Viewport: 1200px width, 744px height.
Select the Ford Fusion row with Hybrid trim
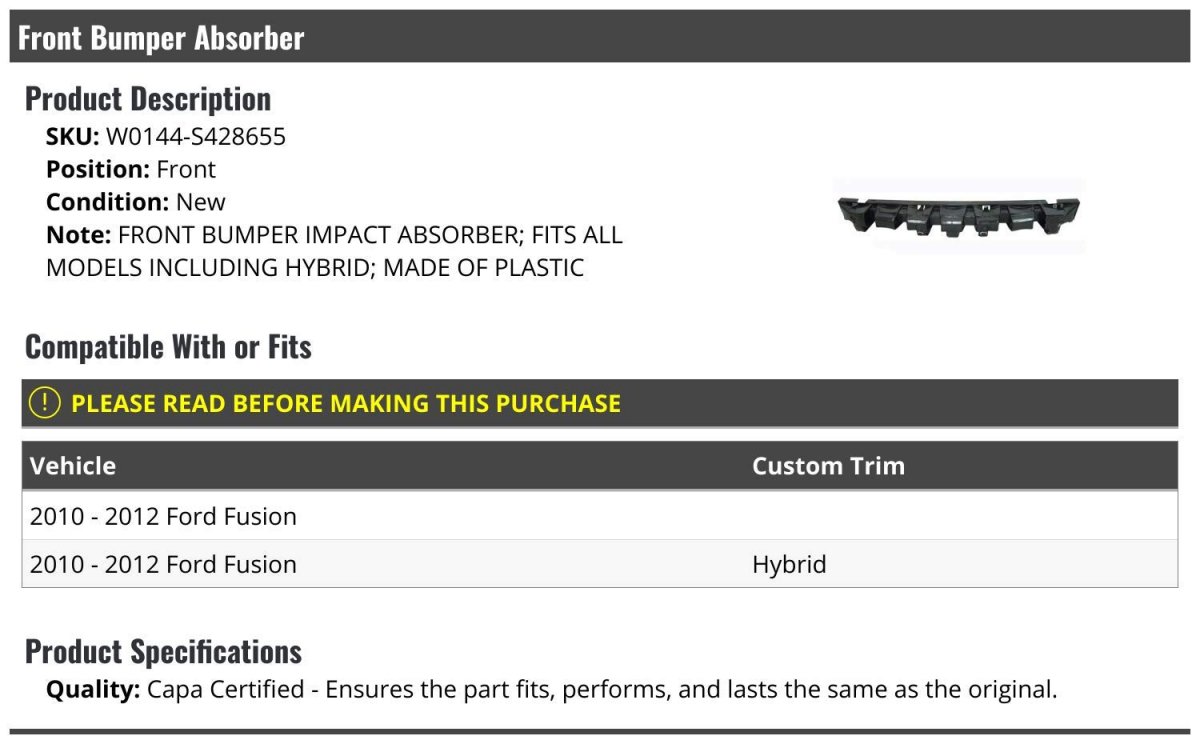coord(600,564)
